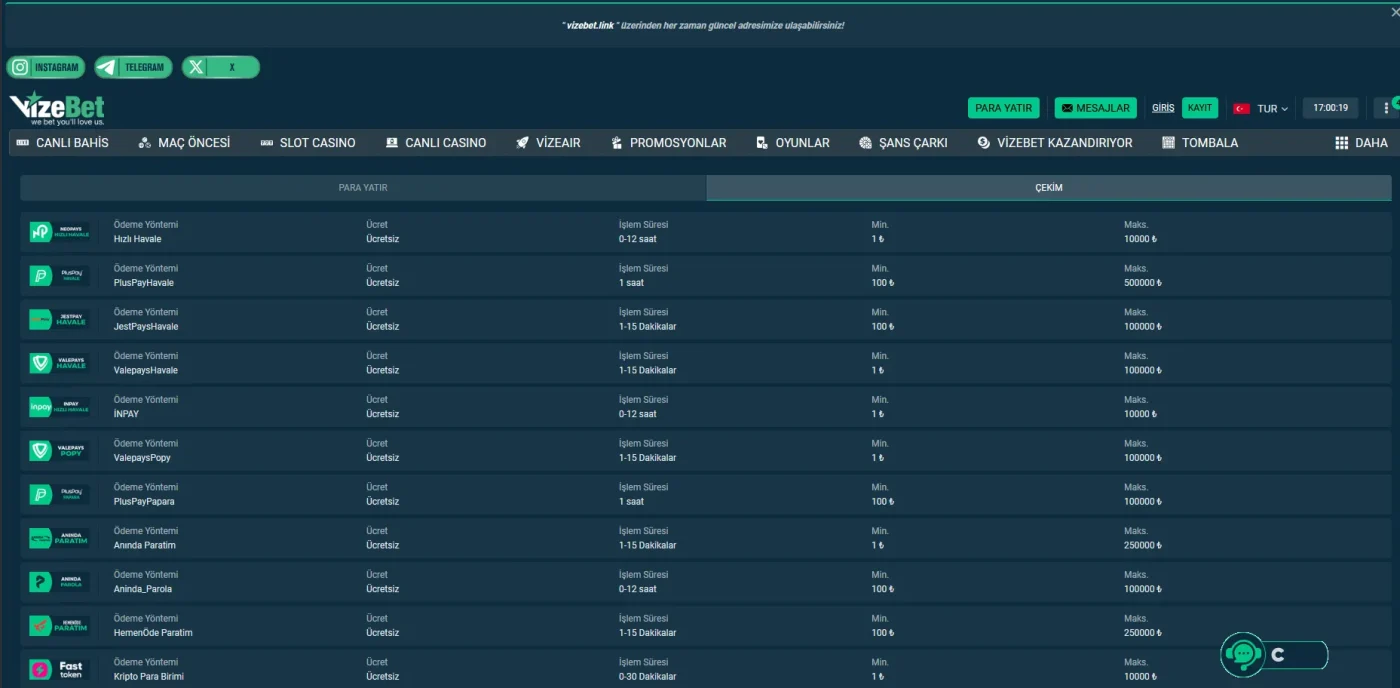The height and width of the screenshot is (688, 1400).
Task: Expand the DAHA more menu
Action: click(1361, 143)
